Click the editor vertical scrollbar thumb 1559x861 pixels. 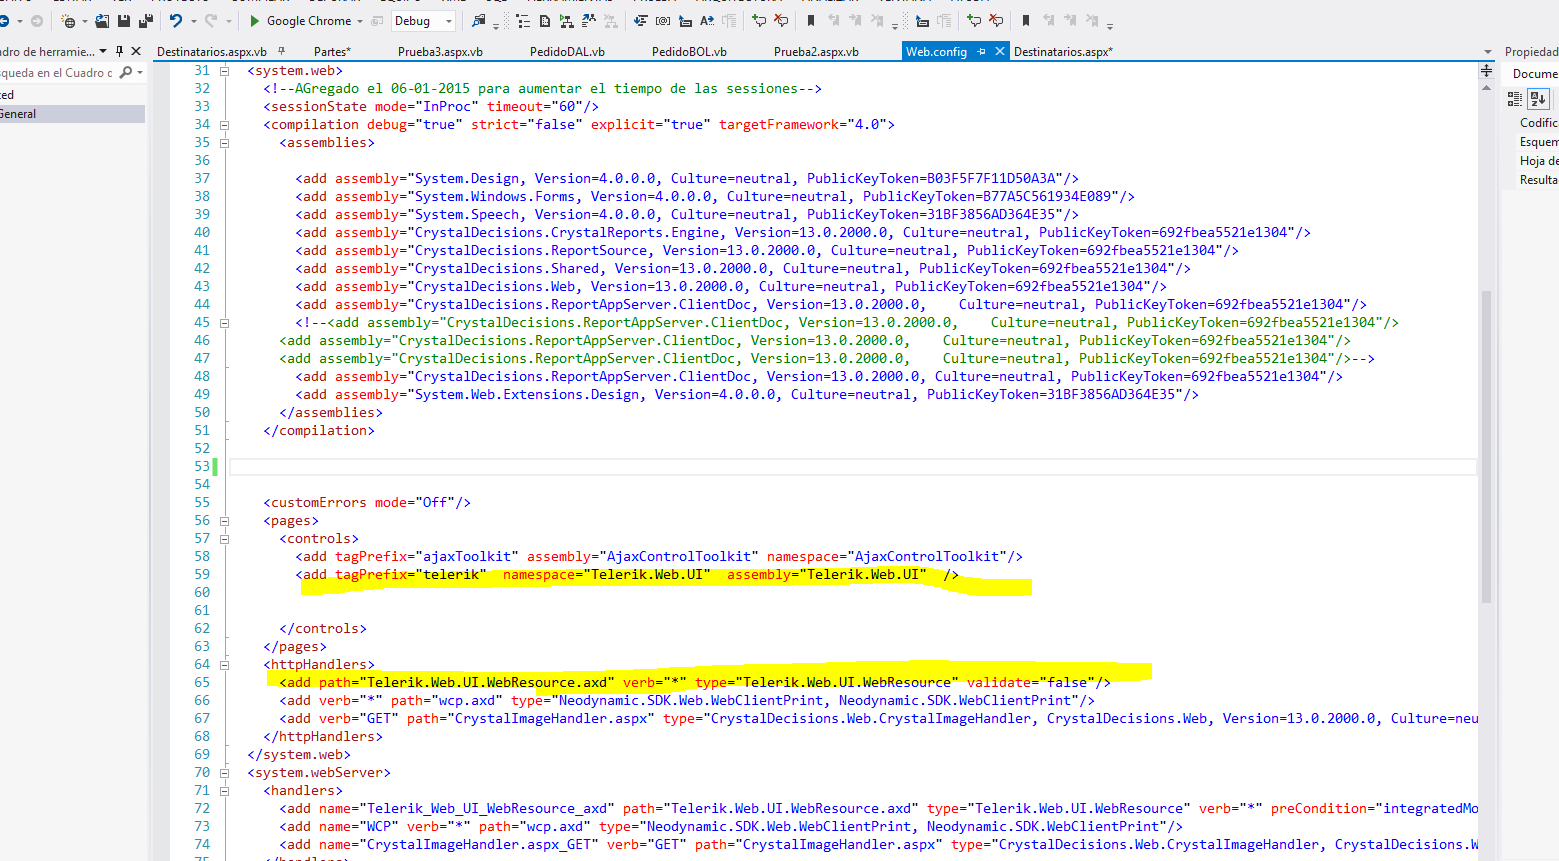tap(1486, 446)
